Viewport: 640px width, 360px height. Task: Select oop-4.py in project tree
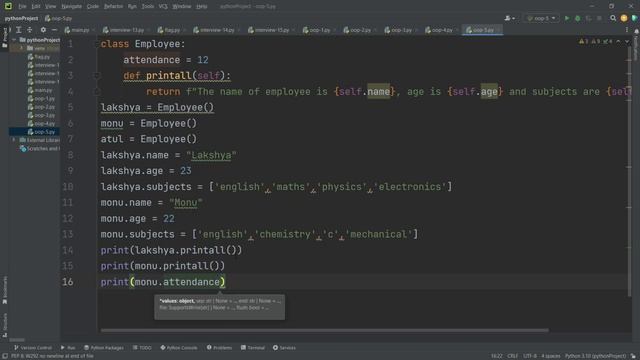point(44,123)
